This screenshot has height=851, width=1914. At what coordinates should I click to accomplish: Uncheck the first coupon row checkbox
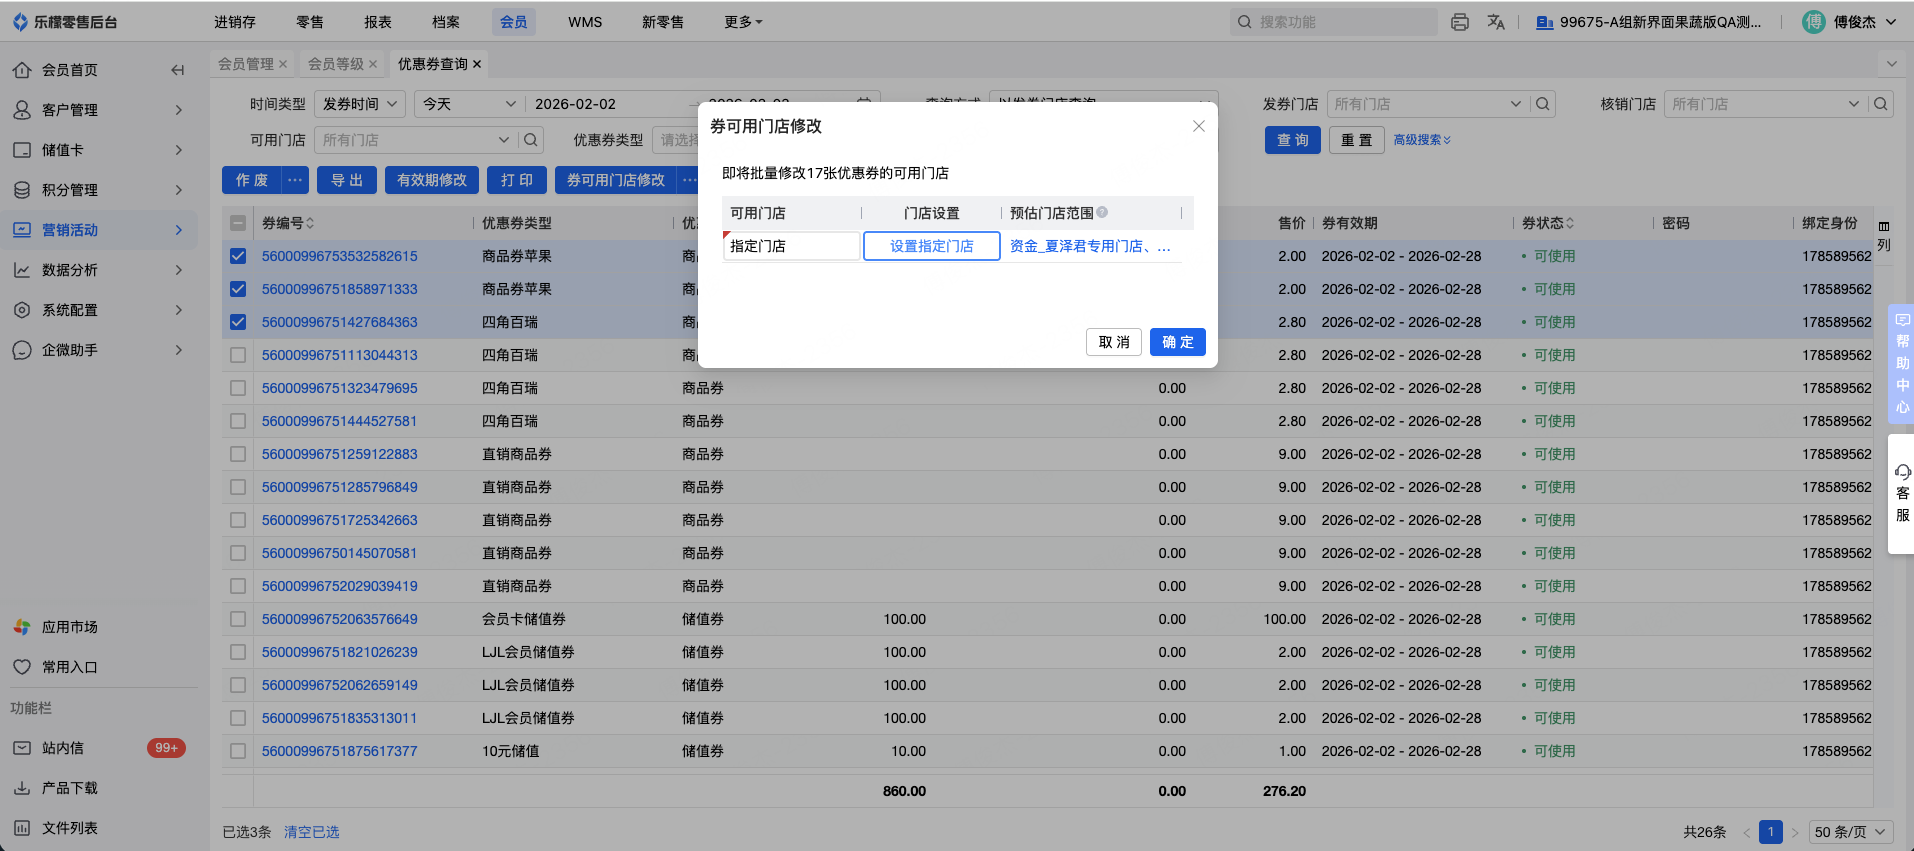[238, 256]
